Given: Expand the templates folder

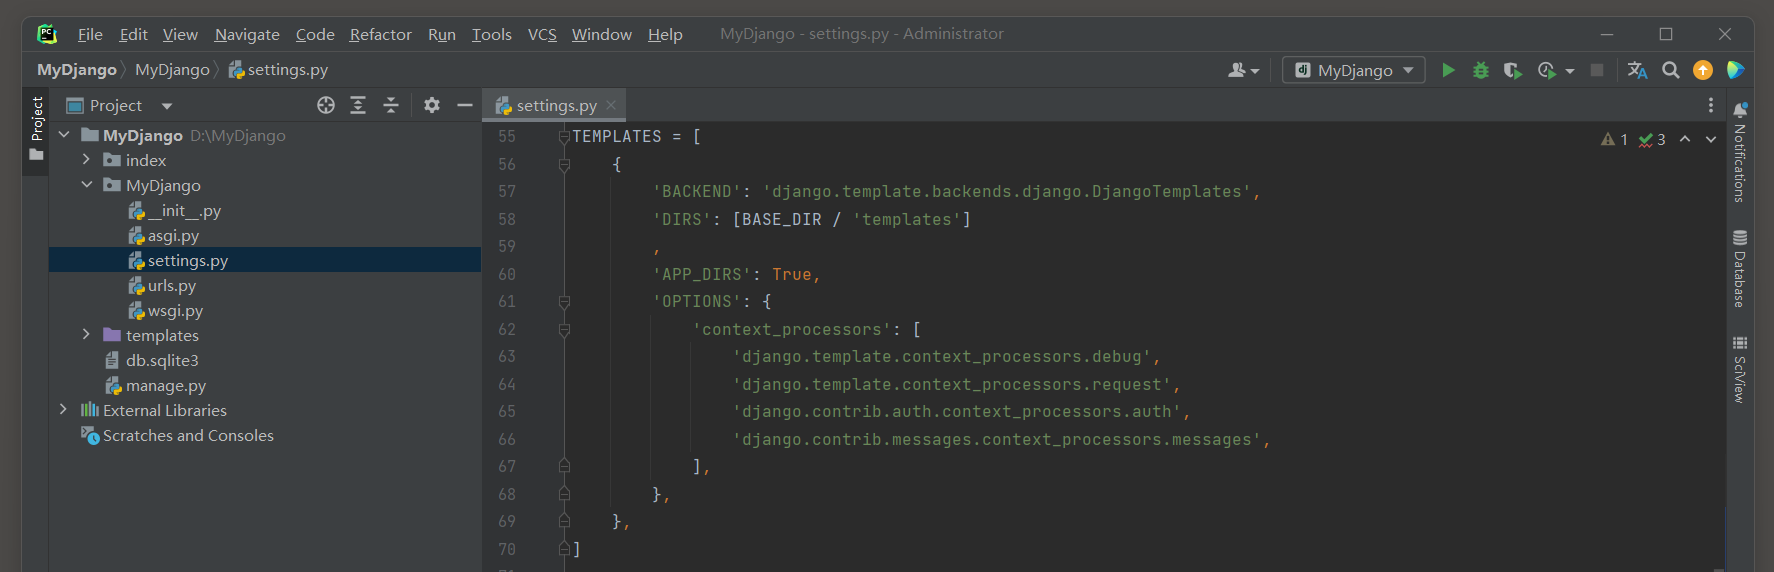Looking at the screenshot, I should point(86,334).
